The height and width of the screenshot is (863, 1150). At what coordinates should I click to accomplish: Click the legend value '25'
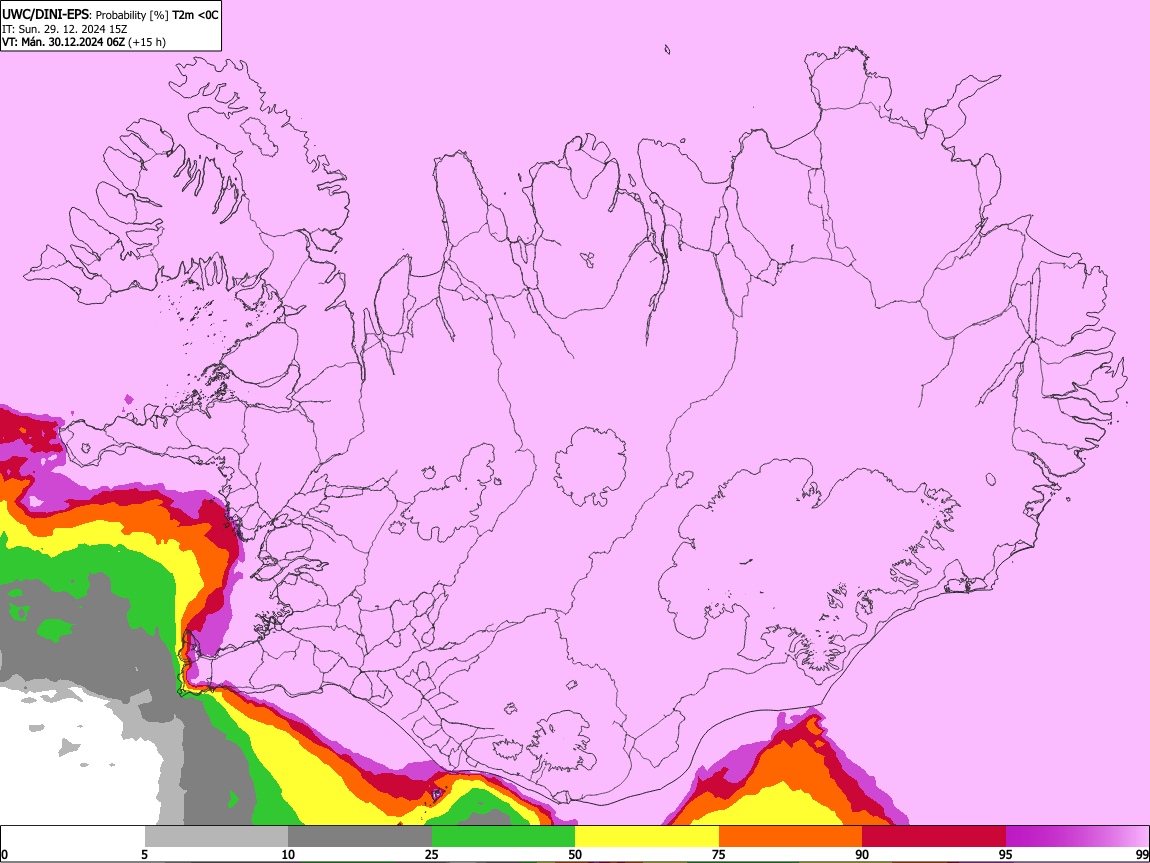(432, 854)
